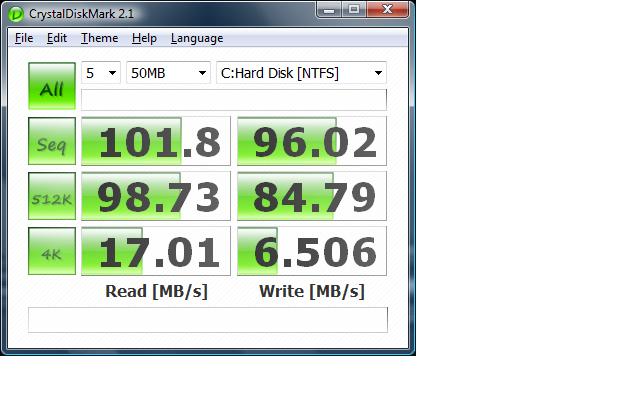Click the Read [MB/s] column label
640x400 pixels.
(156, 291)
